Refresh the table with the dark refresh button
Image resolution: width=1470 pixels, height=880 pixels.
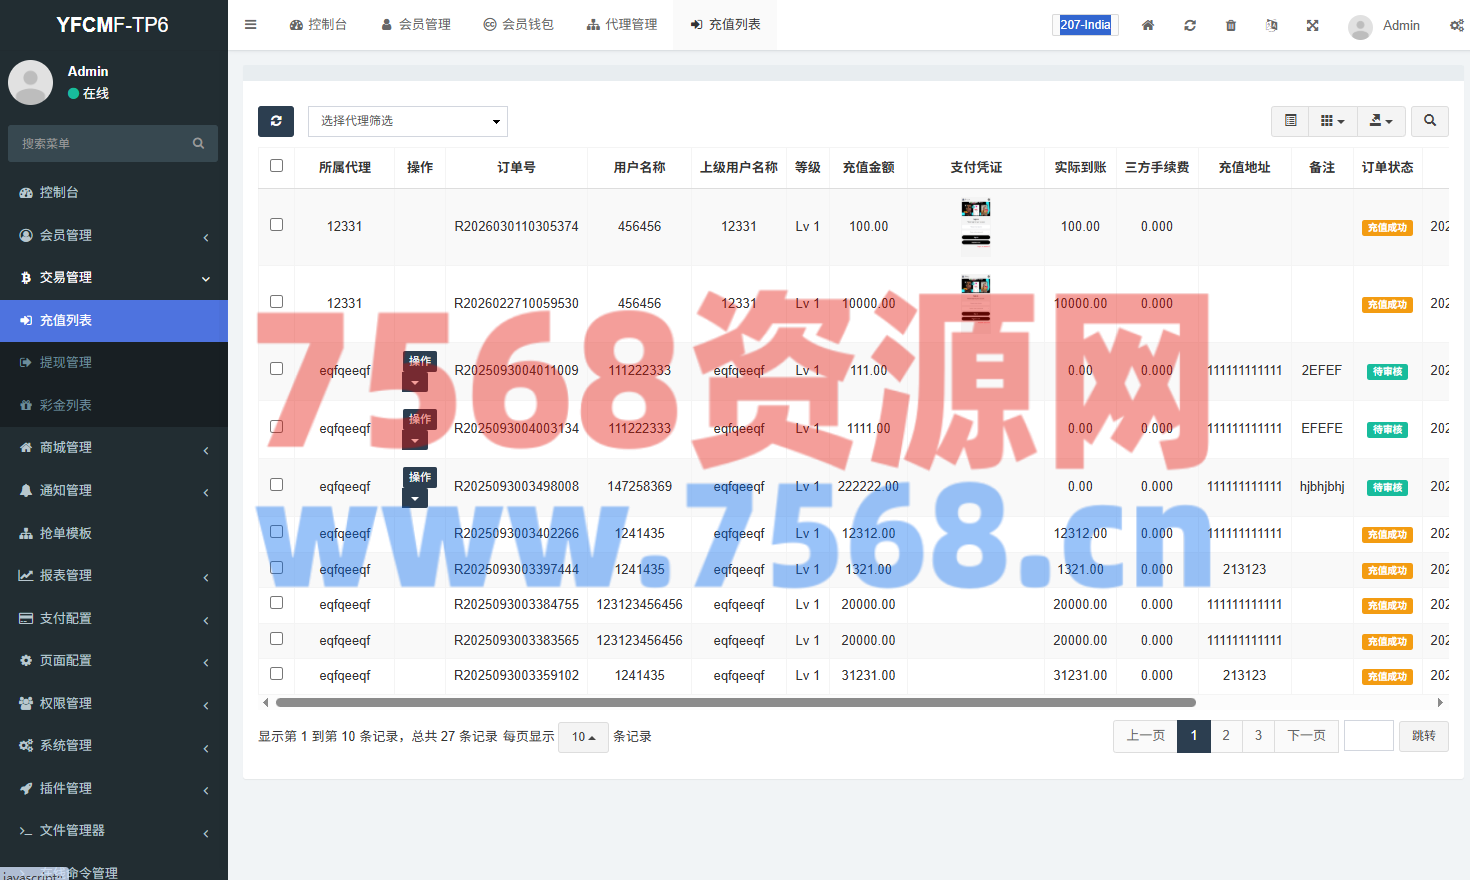pyautogui.click(x=276, y=121)
